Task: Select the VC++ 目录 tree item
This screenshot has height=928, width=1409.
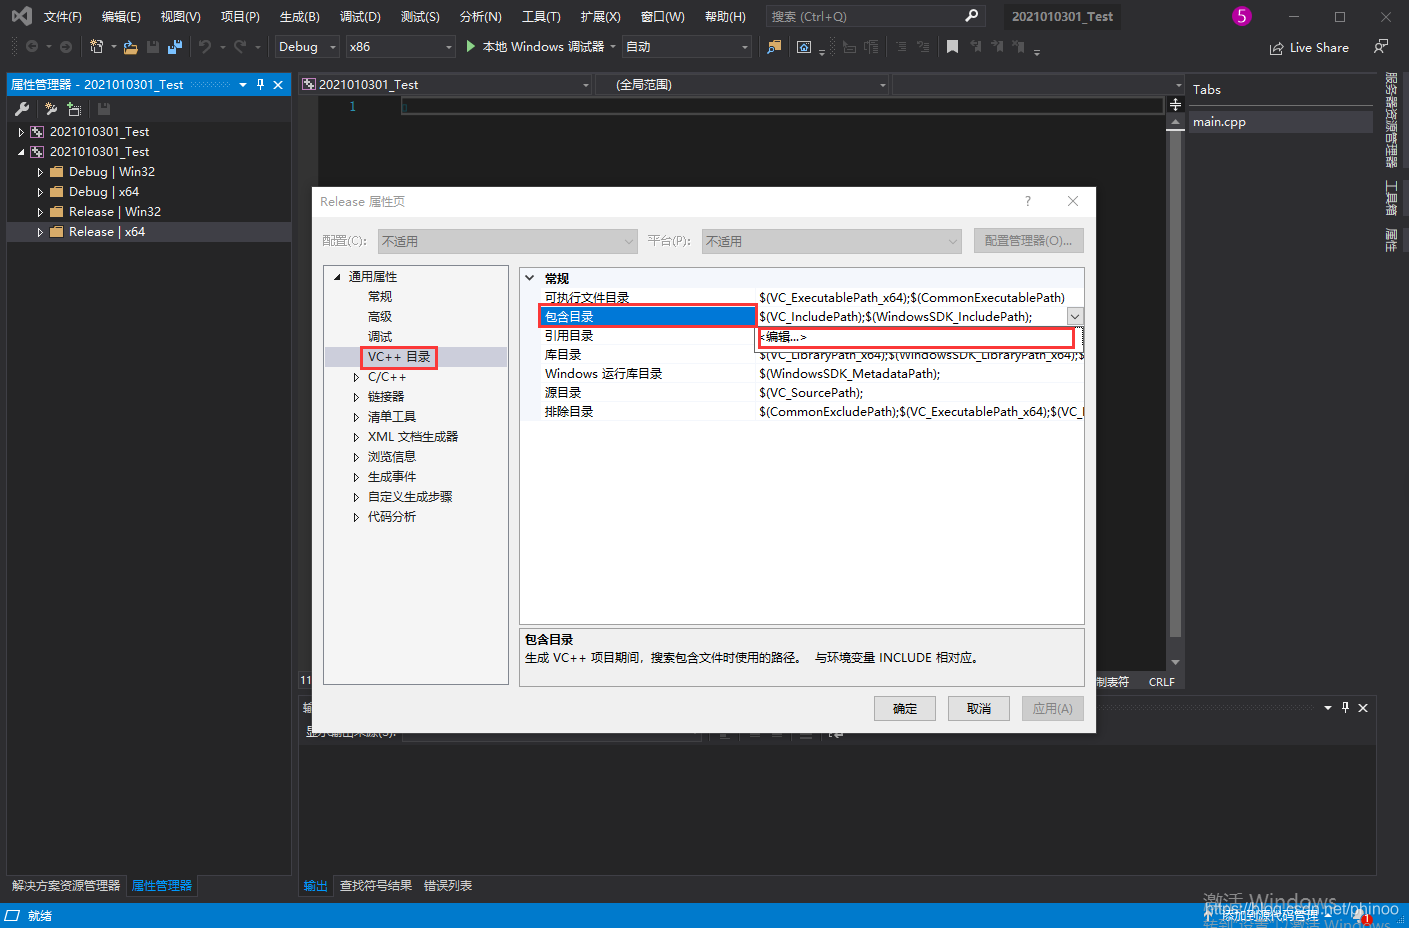Action: [x=399, y=357]
